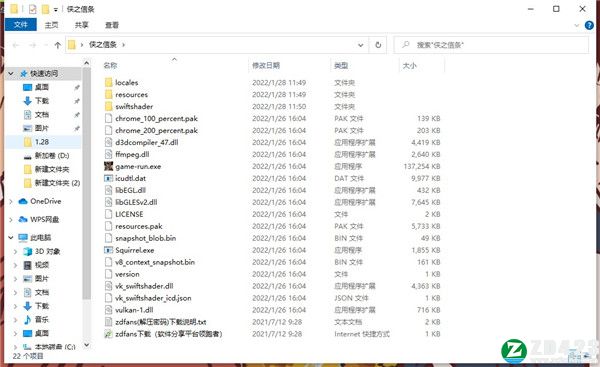Select the ffmpeg.dll file icon

pos(109,154)
